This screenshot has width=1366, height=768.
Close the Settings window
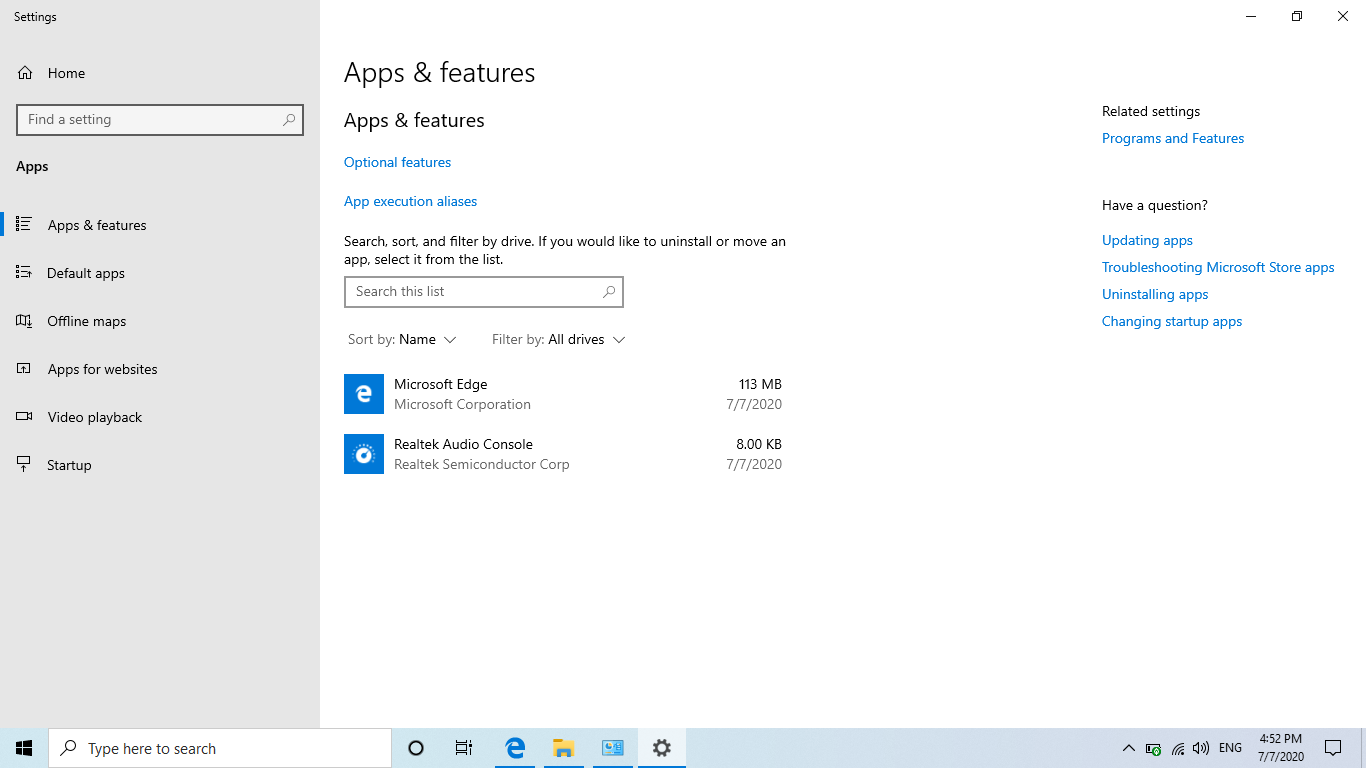(1343, 16)
